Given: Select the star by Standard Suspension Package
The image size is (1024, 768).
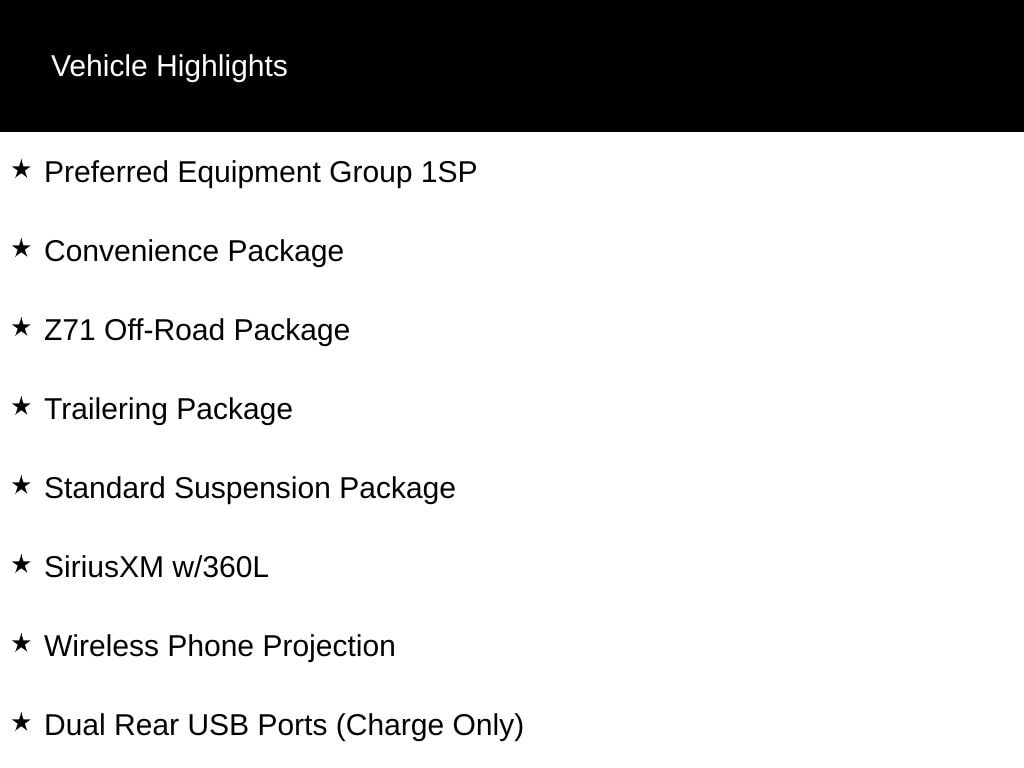Looking at the screenshot, I should (x=21, y=485).
